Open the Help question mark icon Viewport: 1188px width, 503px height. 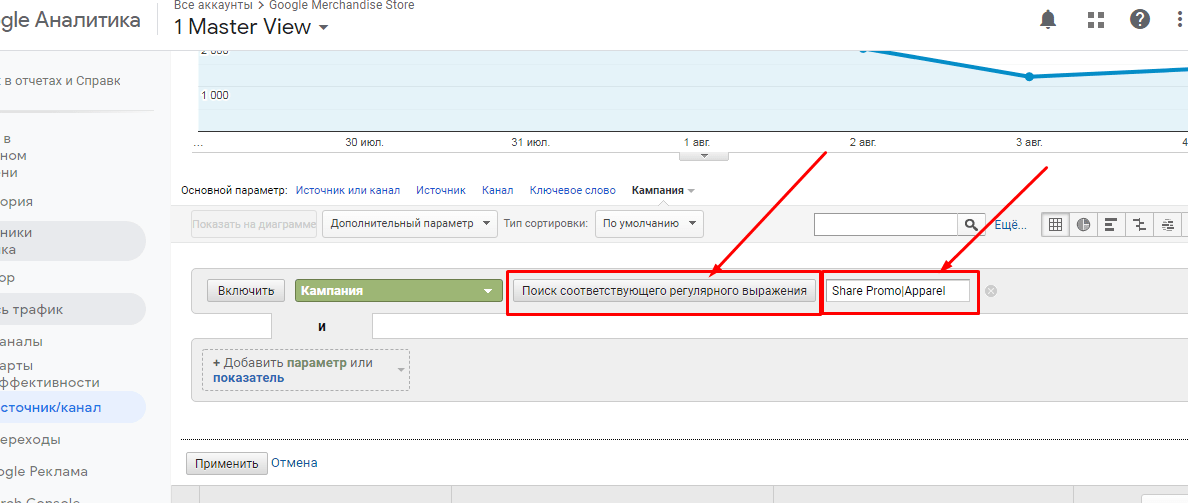[x=1140, y=19]
